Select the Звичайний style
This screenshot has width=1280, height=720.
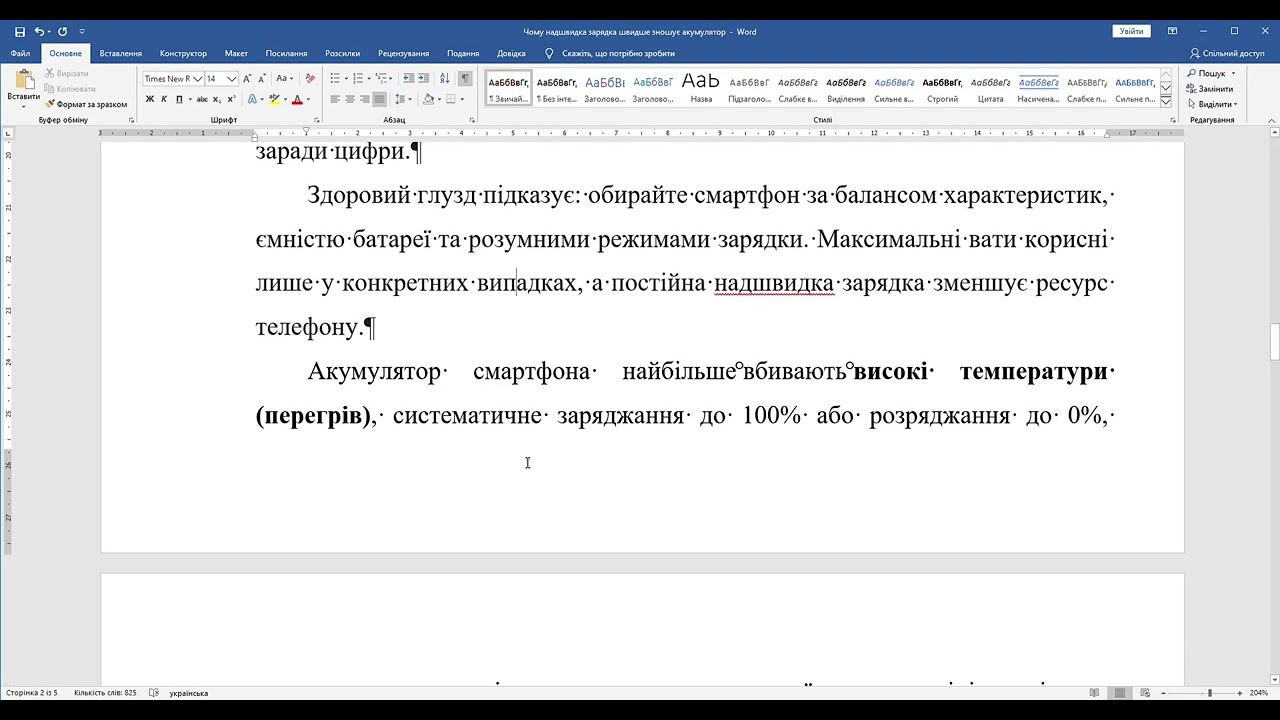(x=509, y=88)
